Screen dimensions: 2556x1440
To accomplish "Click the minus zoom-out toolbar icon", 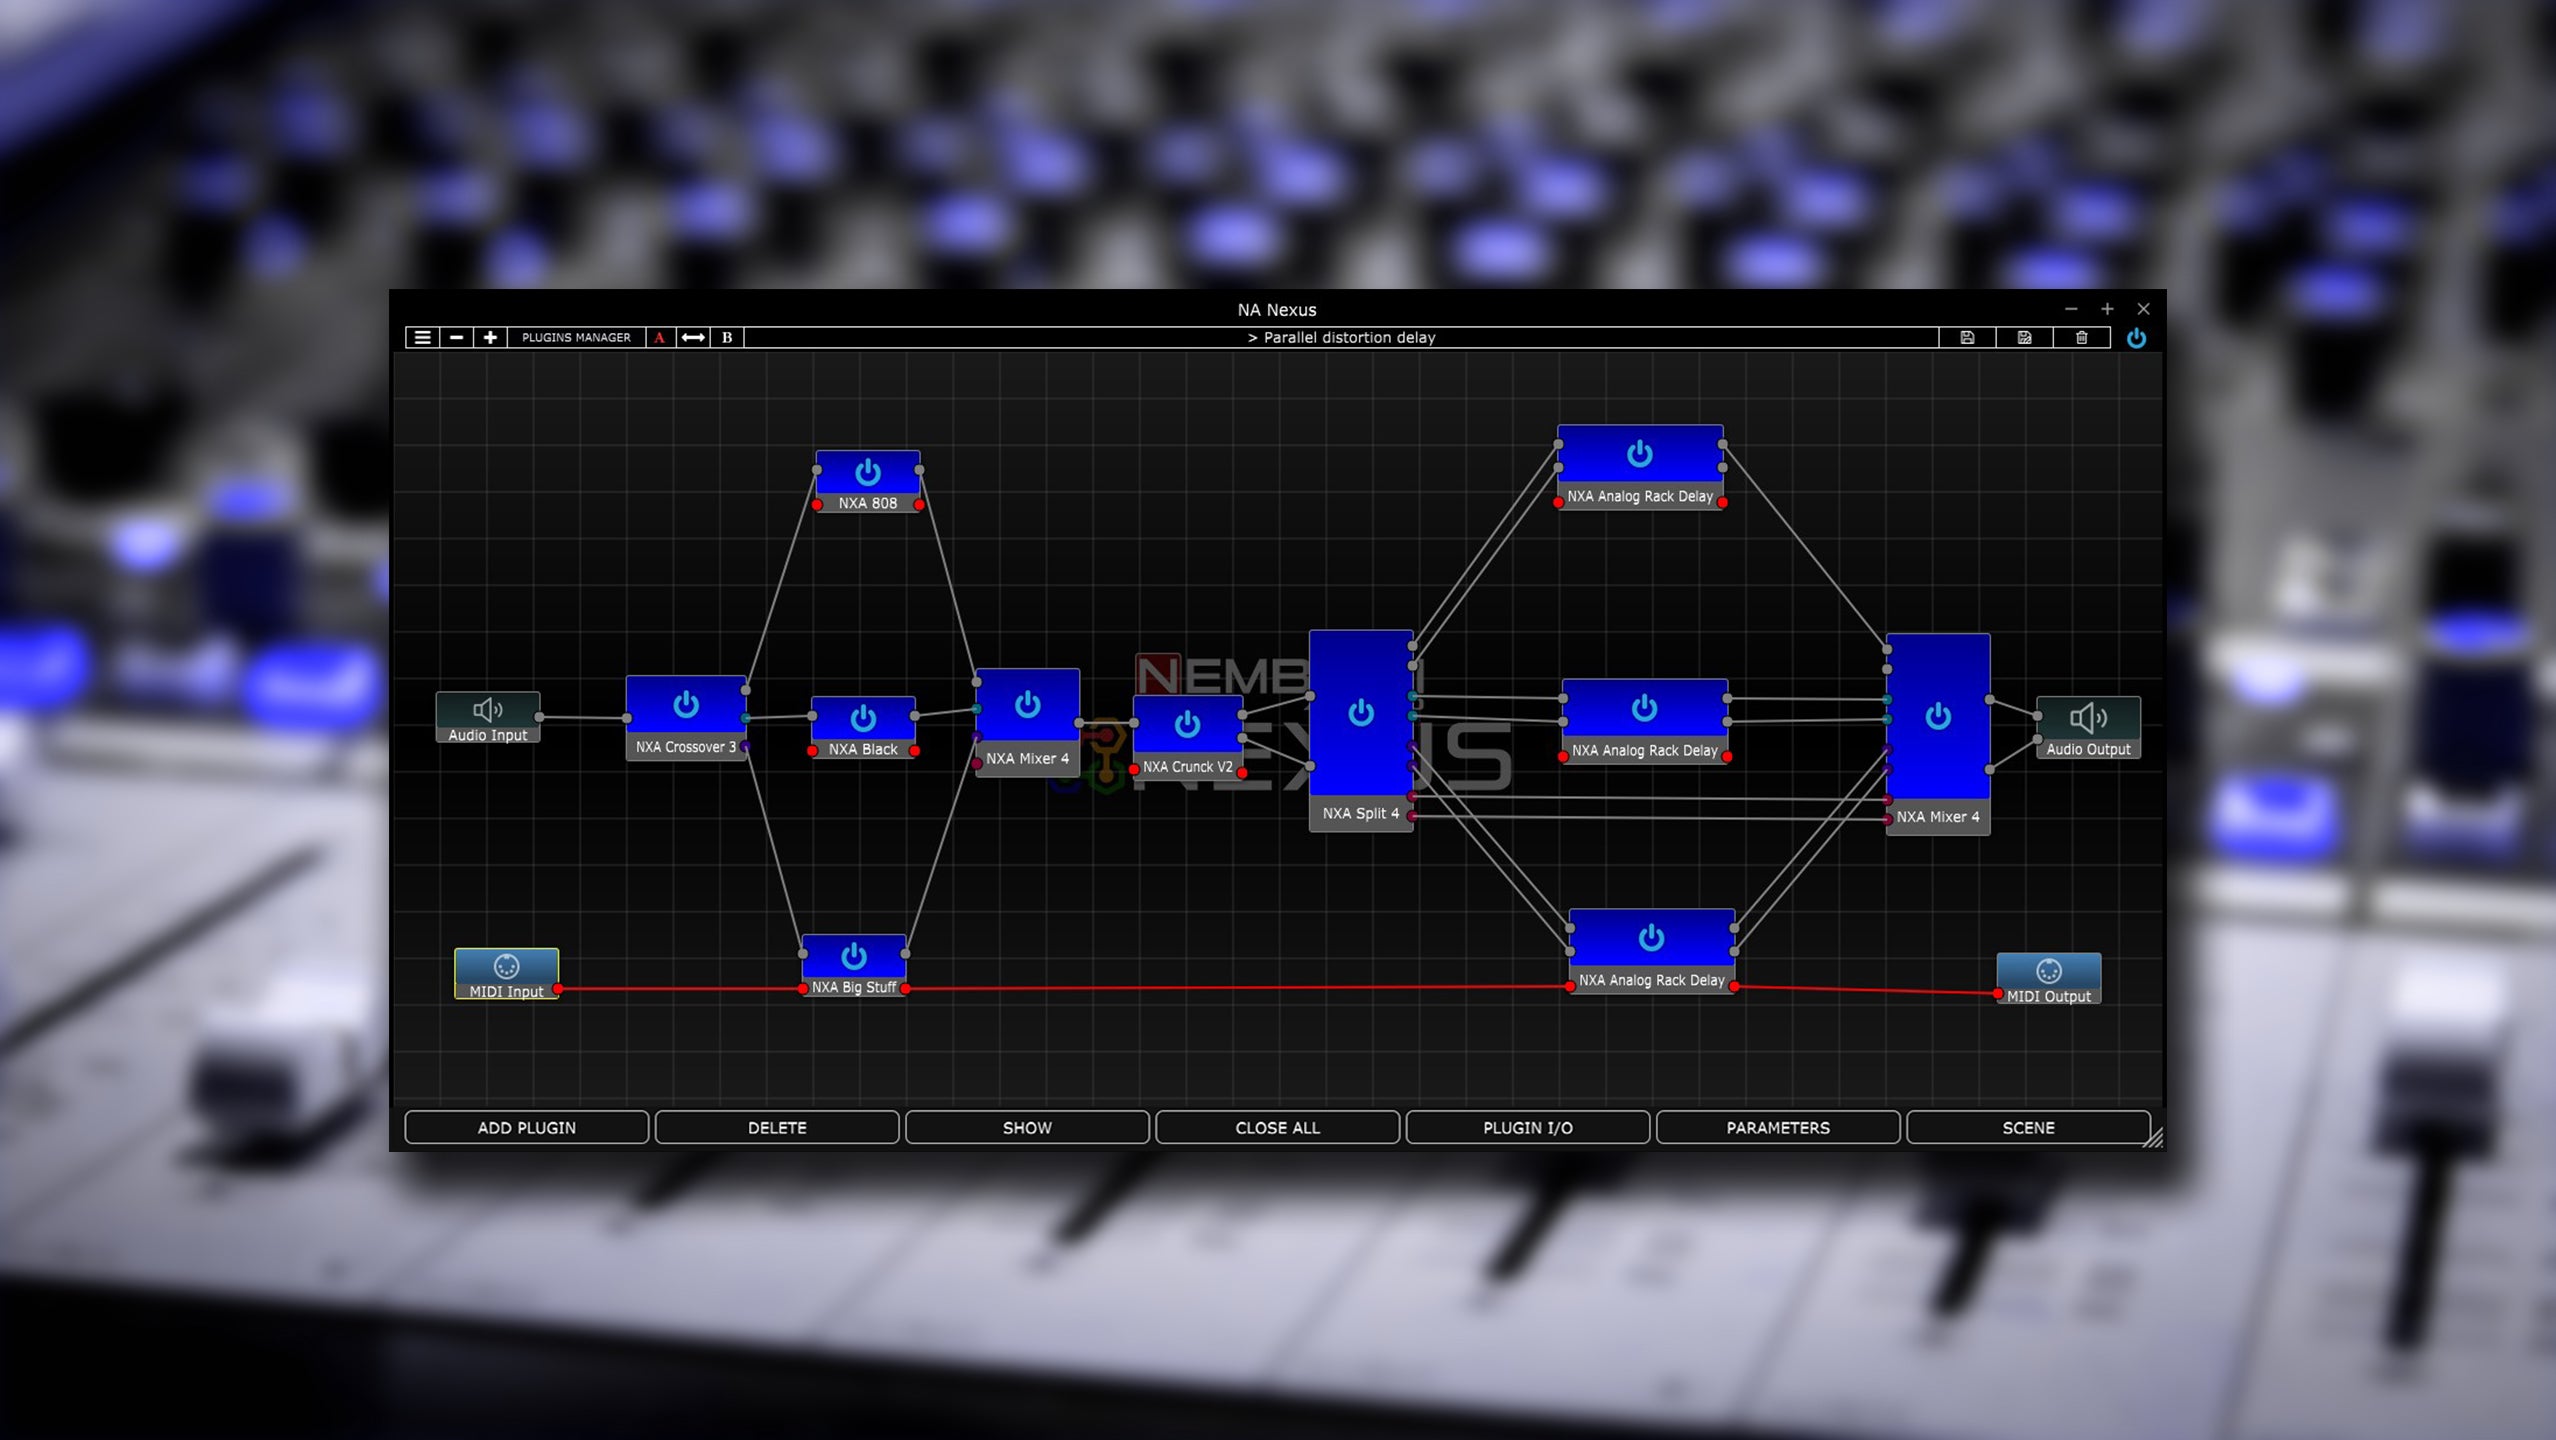I will tap(456, 337).
